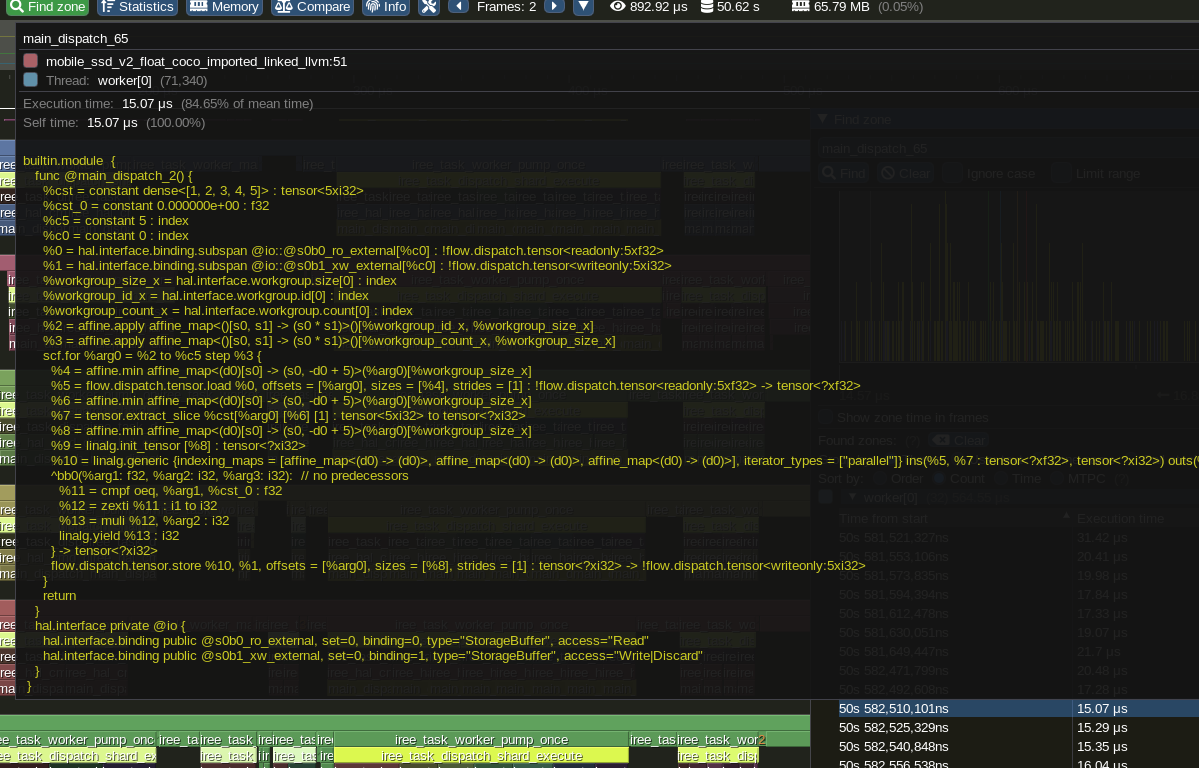Click the memory chip icon showing 65.79 MB
Screen dimensions: 1199x768
[x=800, y=7]
